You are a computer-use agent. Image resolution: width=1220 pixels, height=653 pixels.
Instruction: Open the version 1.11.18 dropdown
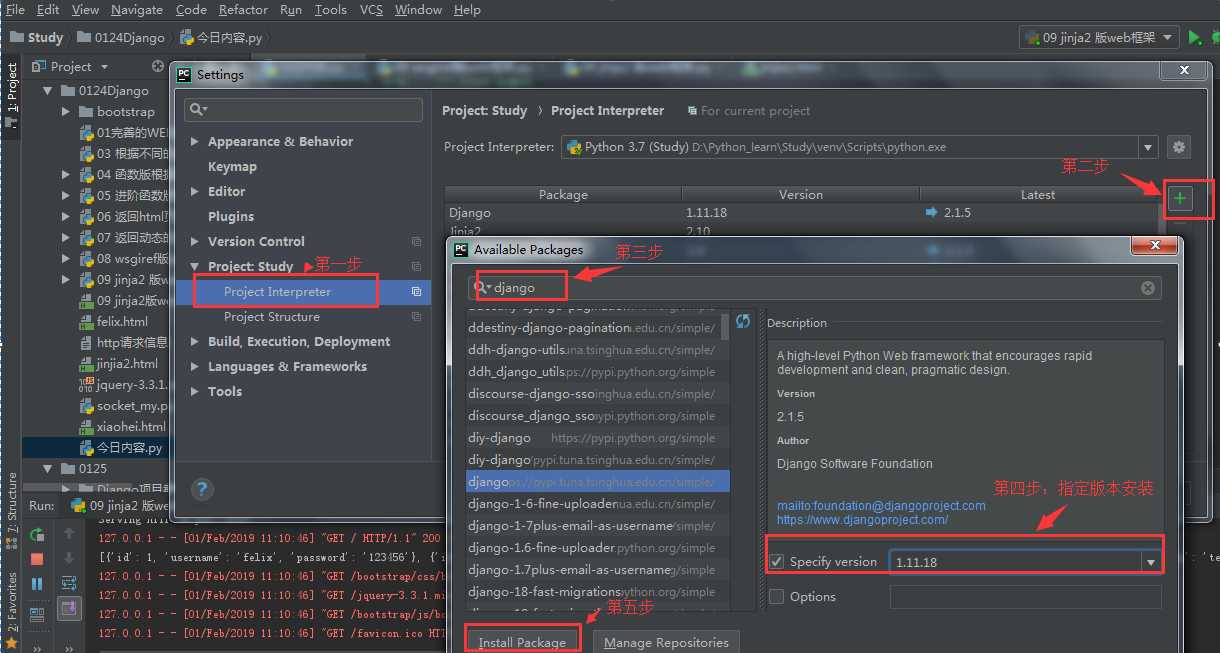[x=1151, y=563]
